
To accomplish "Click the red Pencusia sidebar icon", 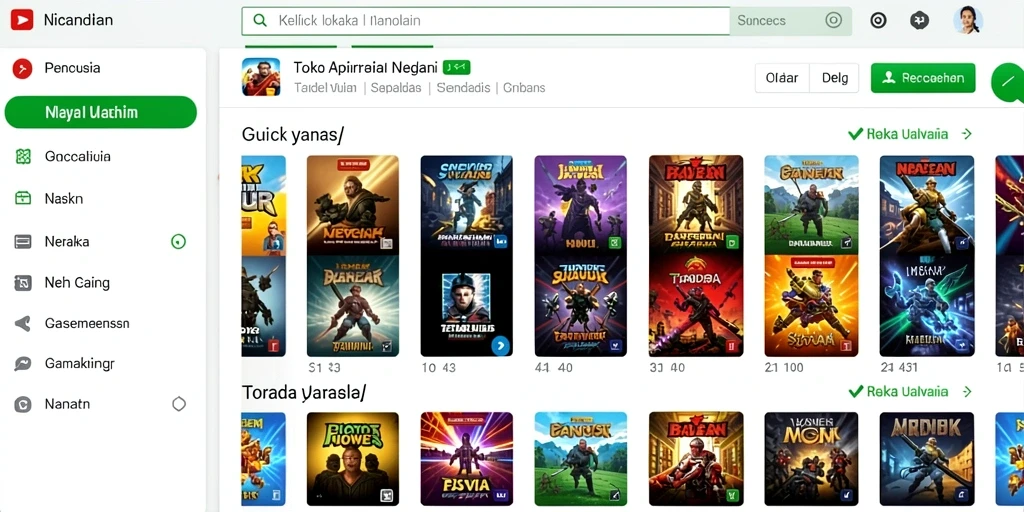I will (x=22, y=68).
